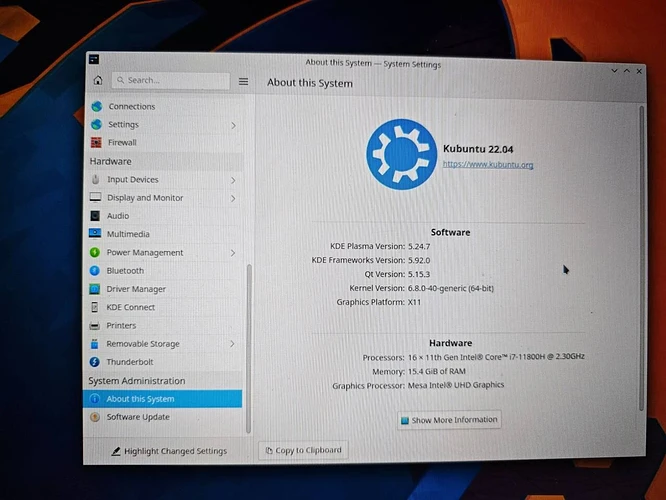666x500 pixels.
Task: Select the Audio module
Action: (117, 216)
